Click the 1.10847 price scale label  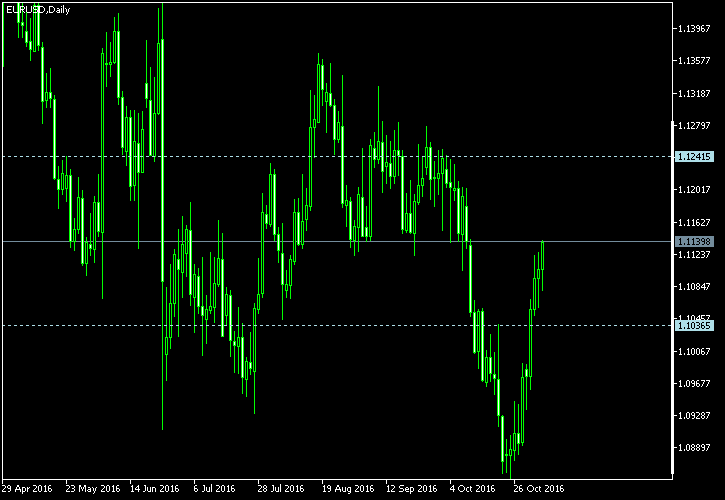[x=694, y=287]
